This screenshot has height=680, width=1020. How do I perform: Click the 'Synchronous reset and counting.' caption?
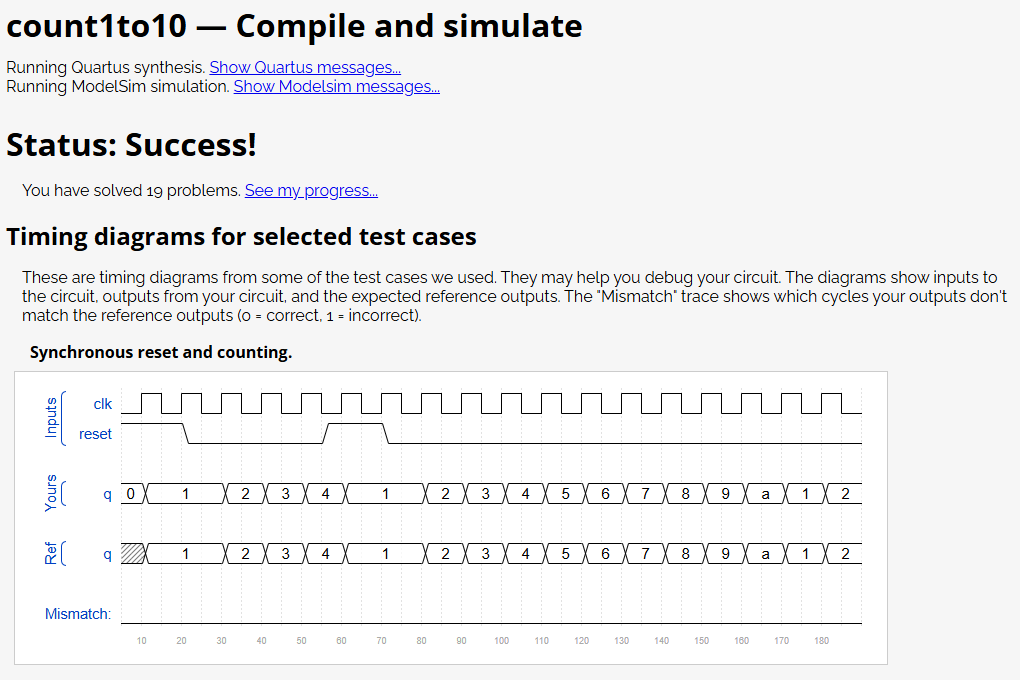161,352
